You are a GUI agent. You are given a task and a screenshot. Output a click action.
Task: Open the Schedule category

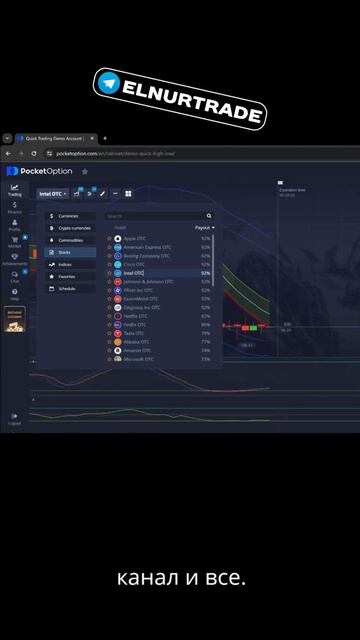tap(70, 289)
